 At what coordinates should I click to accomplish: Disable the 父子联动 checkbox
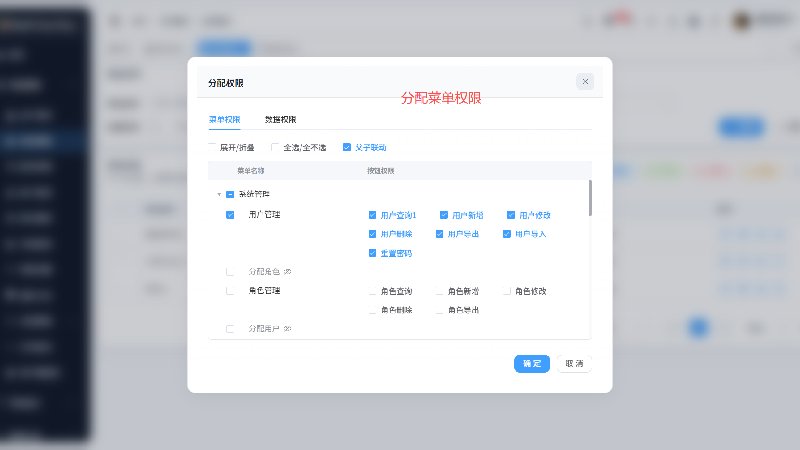pyautogui.click(x=347, y=147)
